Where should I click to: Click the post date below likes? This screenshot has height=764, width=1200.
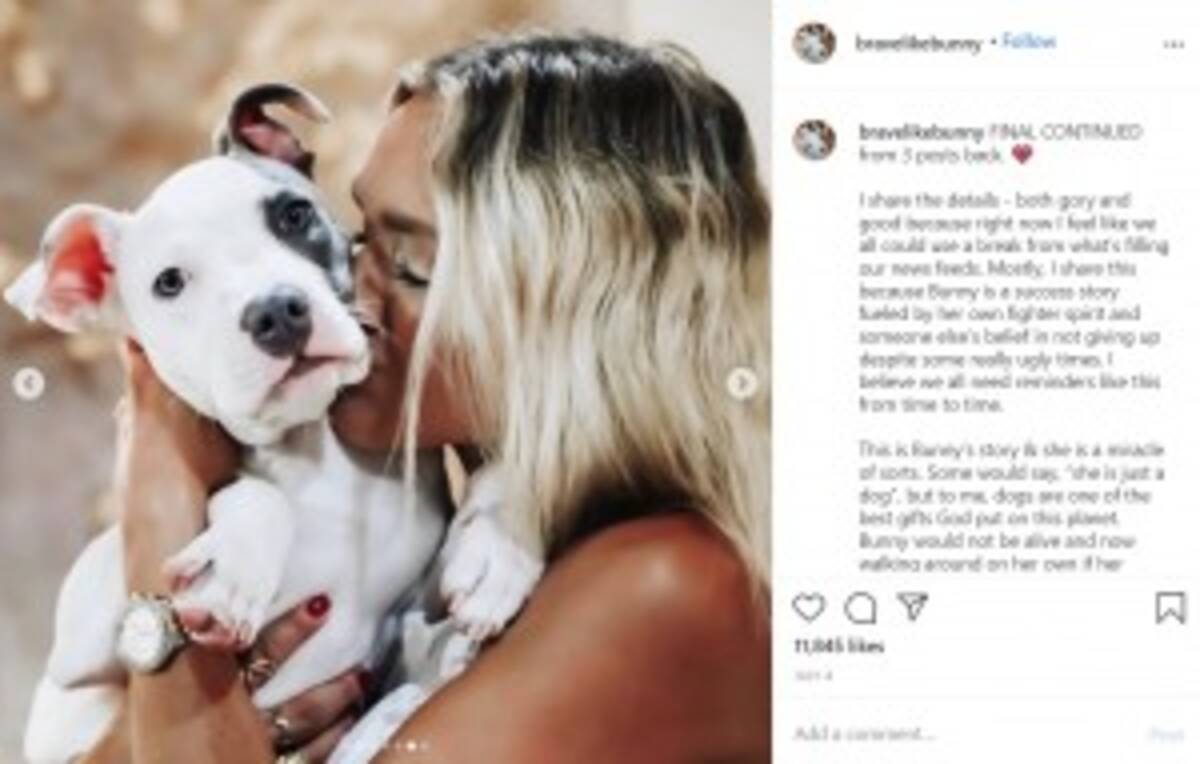[808, 676]
